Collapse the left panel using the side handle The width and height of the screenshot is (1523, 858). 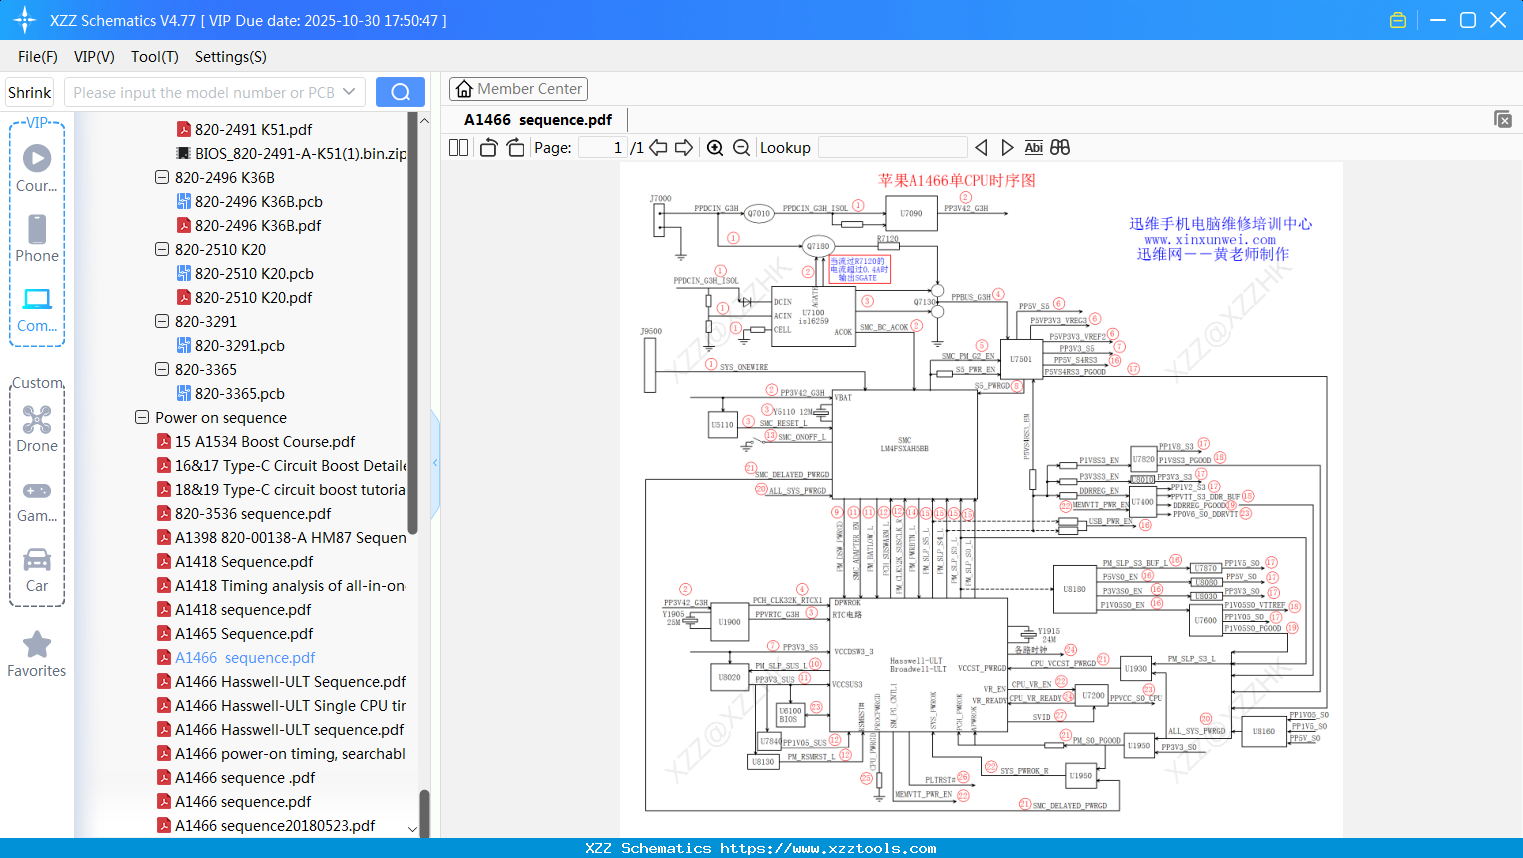point(435,463)
